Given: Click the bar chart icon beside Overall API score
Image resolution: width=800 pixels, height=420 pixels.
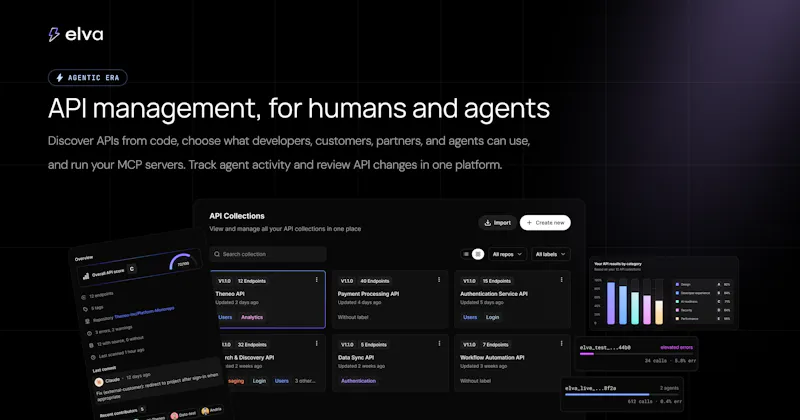Looking at the screenshot, I should pyautogui.click(x=86, y=276).
